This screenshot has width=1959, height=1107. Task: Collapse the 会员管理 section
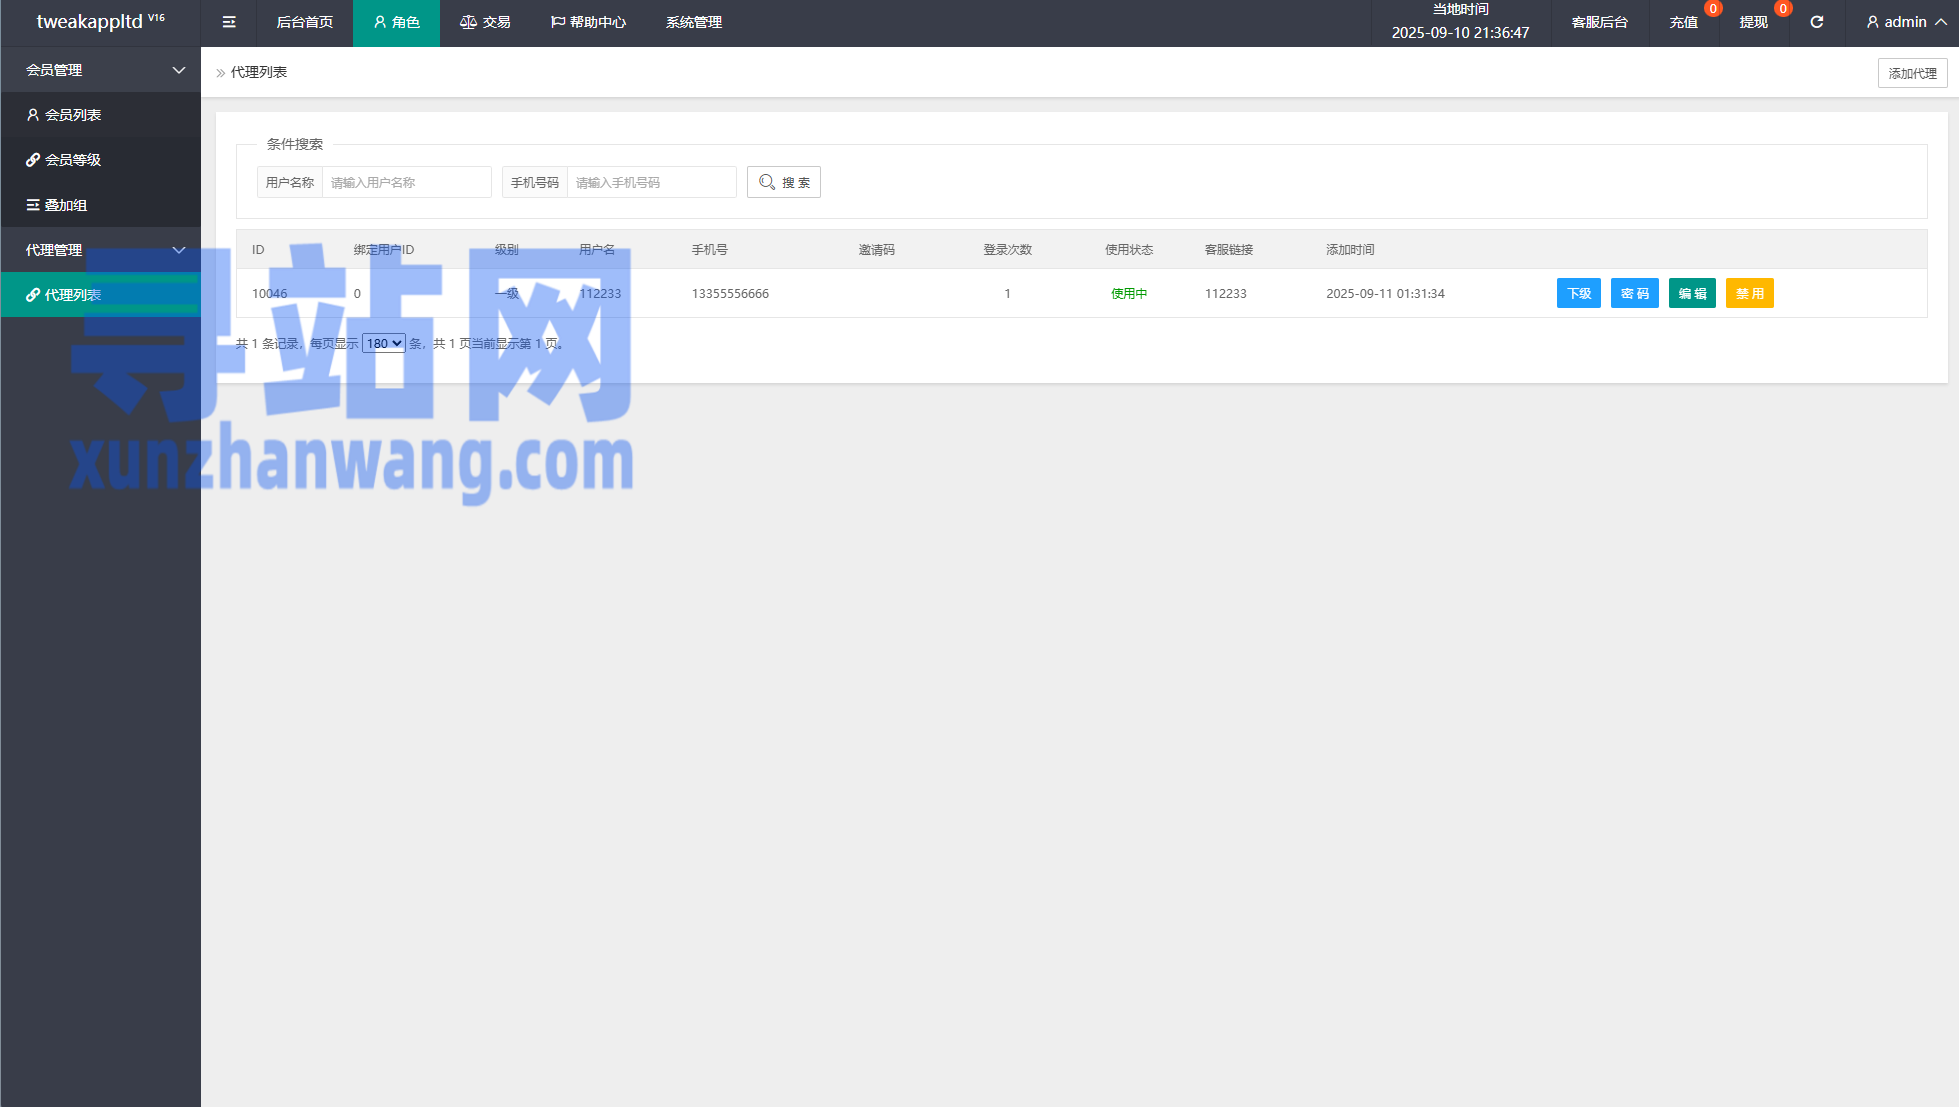[100, 70]
